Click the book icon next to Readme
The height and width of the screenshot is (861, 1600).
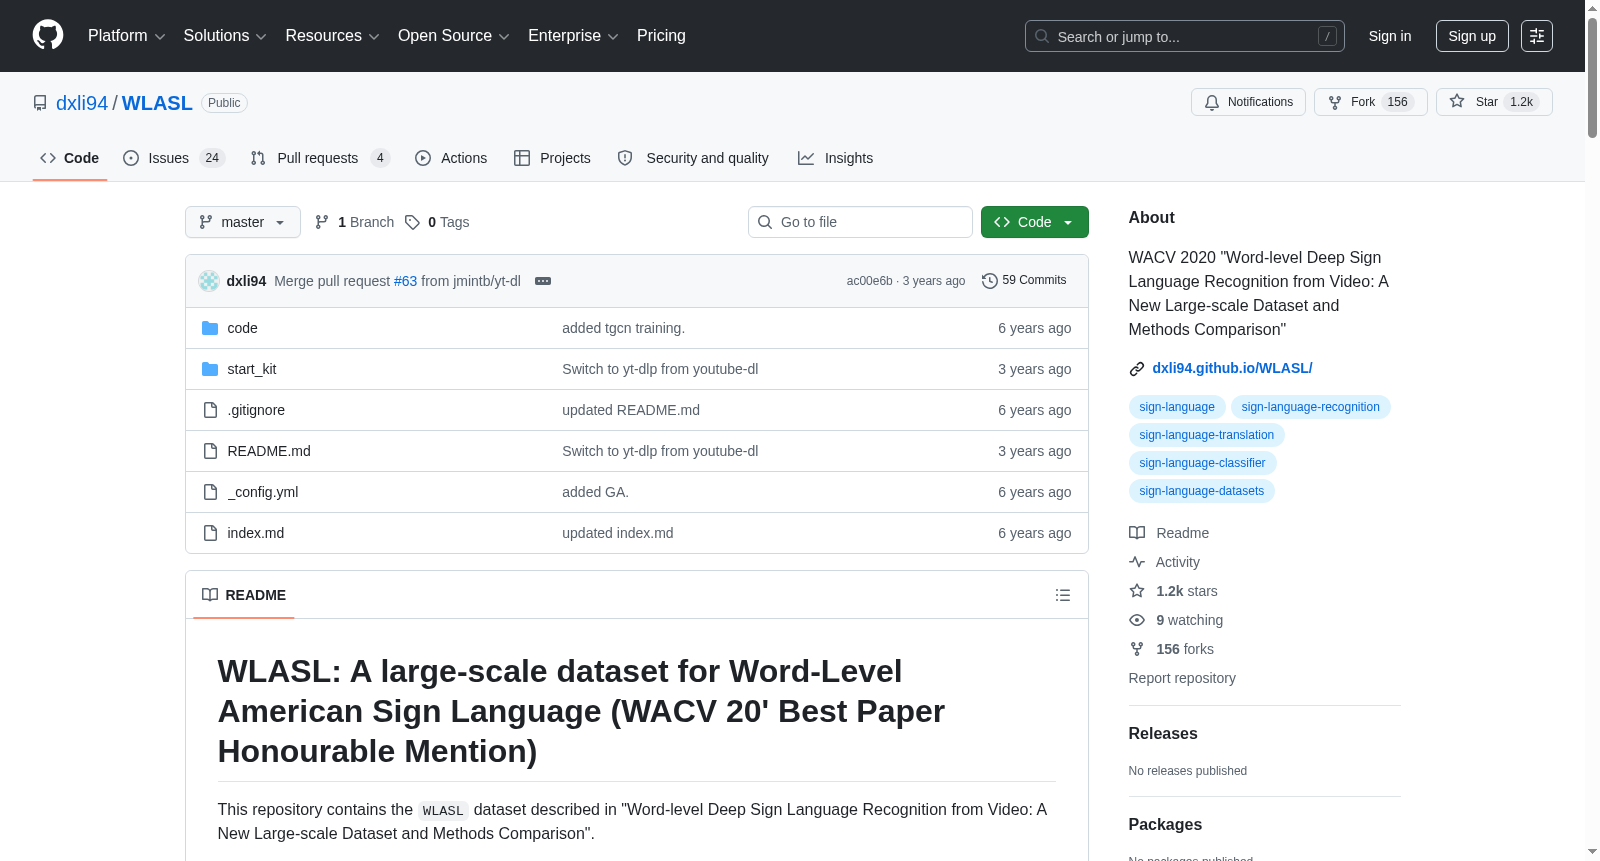pyautogui.click(x=1137, y=533)
